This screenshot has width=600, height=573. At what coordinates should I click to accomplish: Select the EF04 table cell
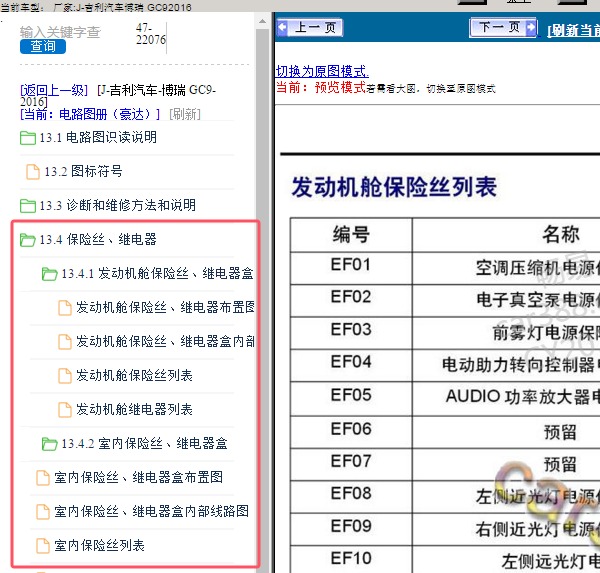click(x=351, y=365)
